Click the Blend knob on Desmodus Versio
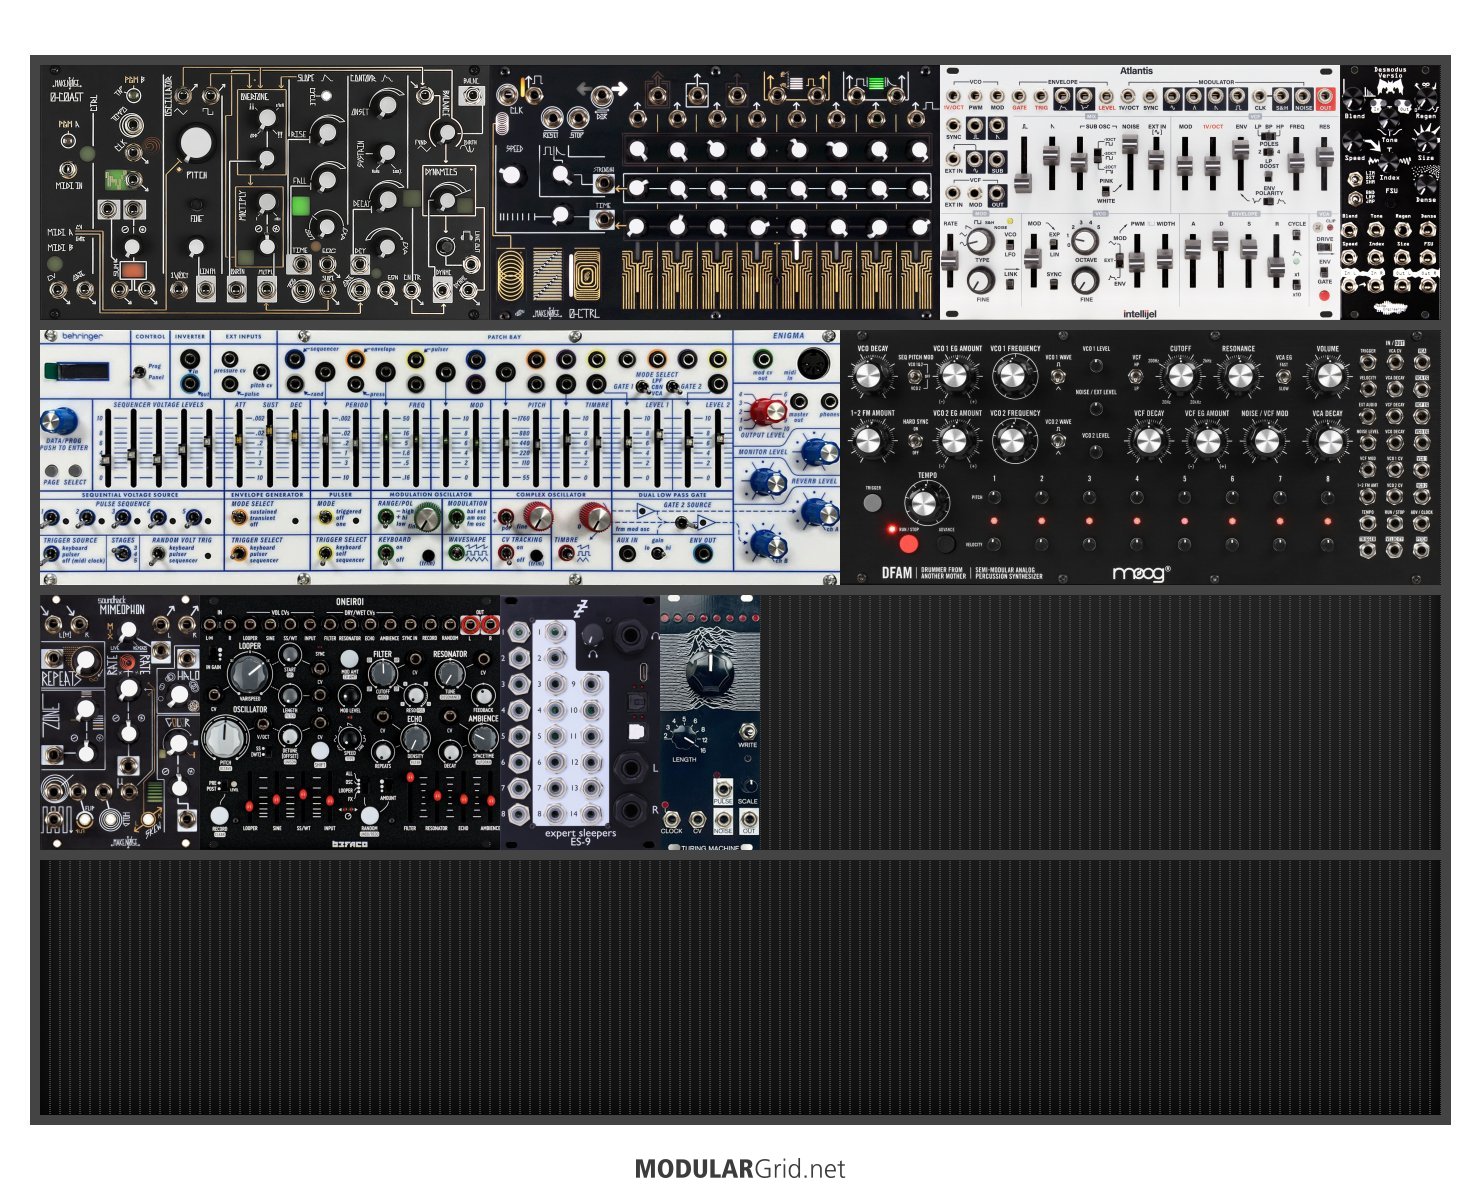Viewport: 1481px width, 1190px height. click(x=1355, y=99)
